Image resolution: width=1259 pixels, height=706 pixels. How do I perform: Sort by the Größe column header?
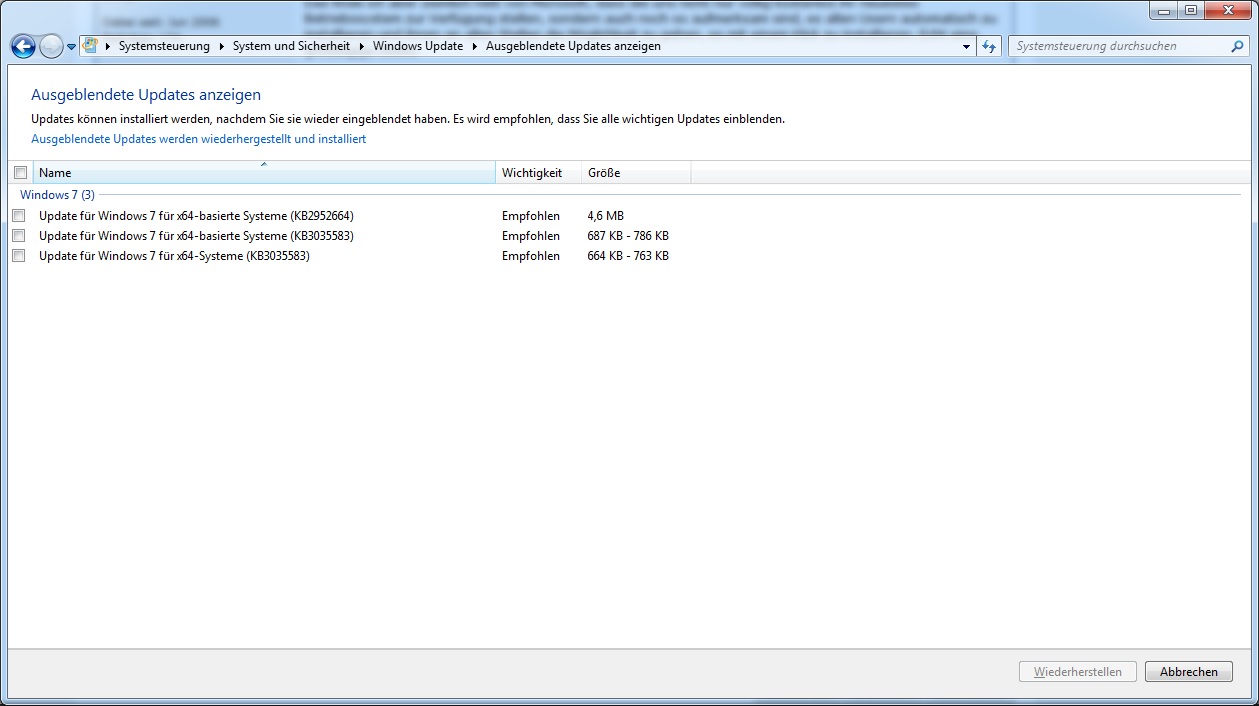636,172
